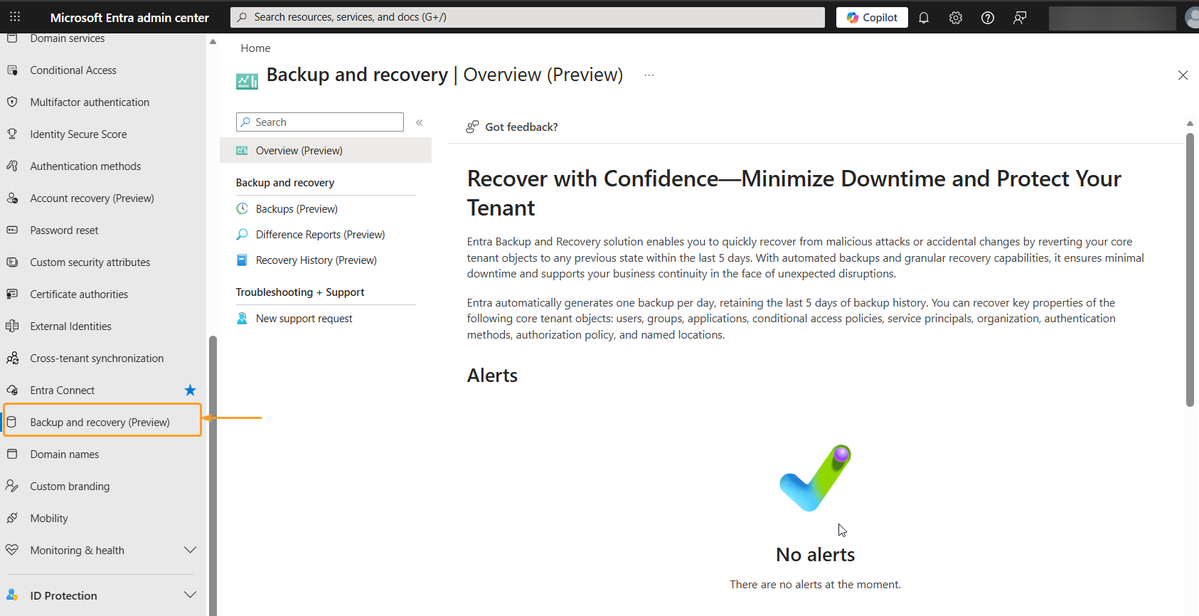
Task: Click the Got feedback? button
Action: click(x=512, y=127)
